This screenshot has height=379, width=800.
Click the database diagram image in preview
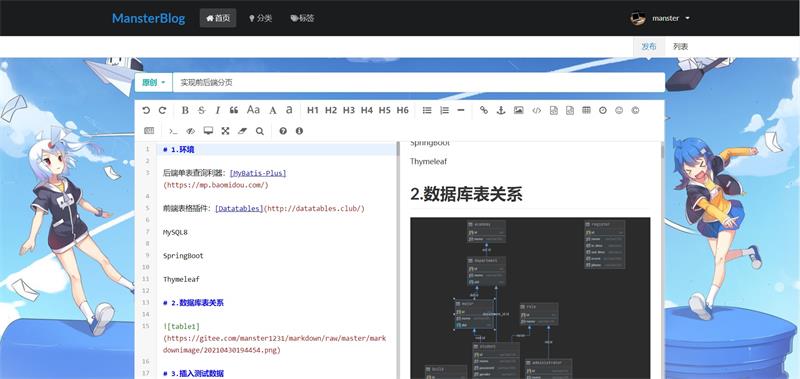(530, 298)
